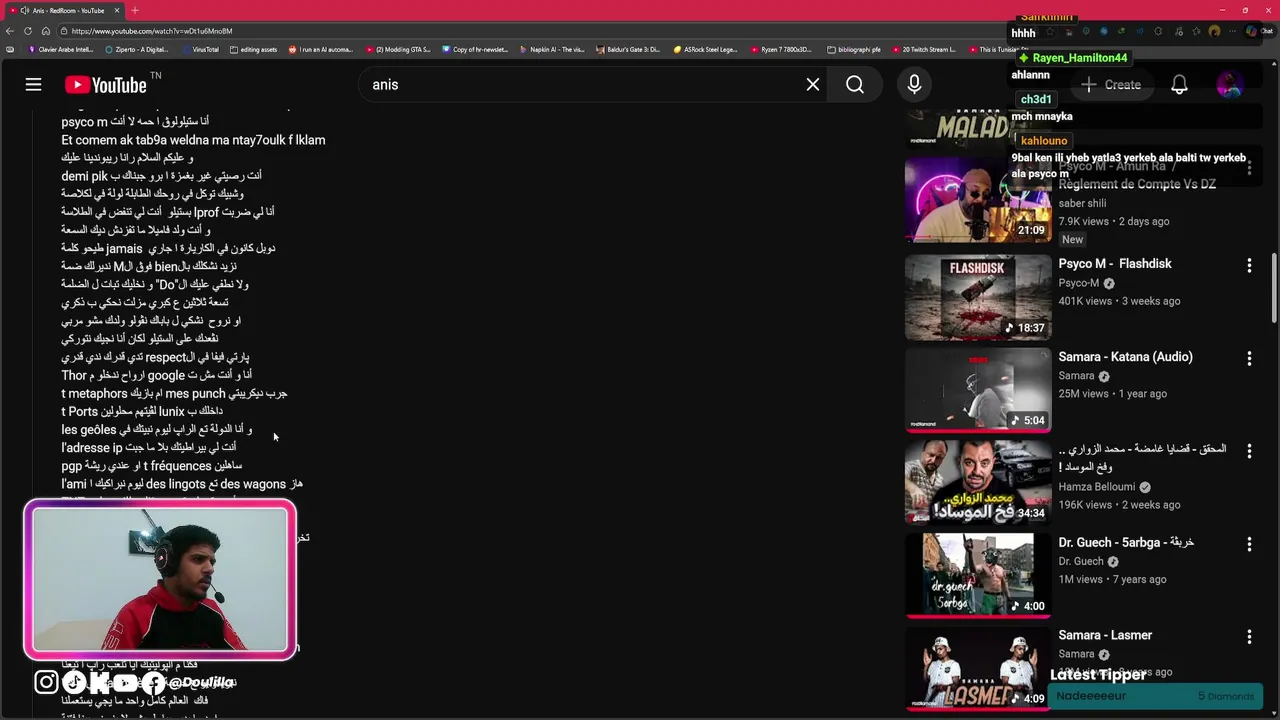
Task: Open the Ryzen 7 7800x3D bookmark
Action: [x=781, y=49]
